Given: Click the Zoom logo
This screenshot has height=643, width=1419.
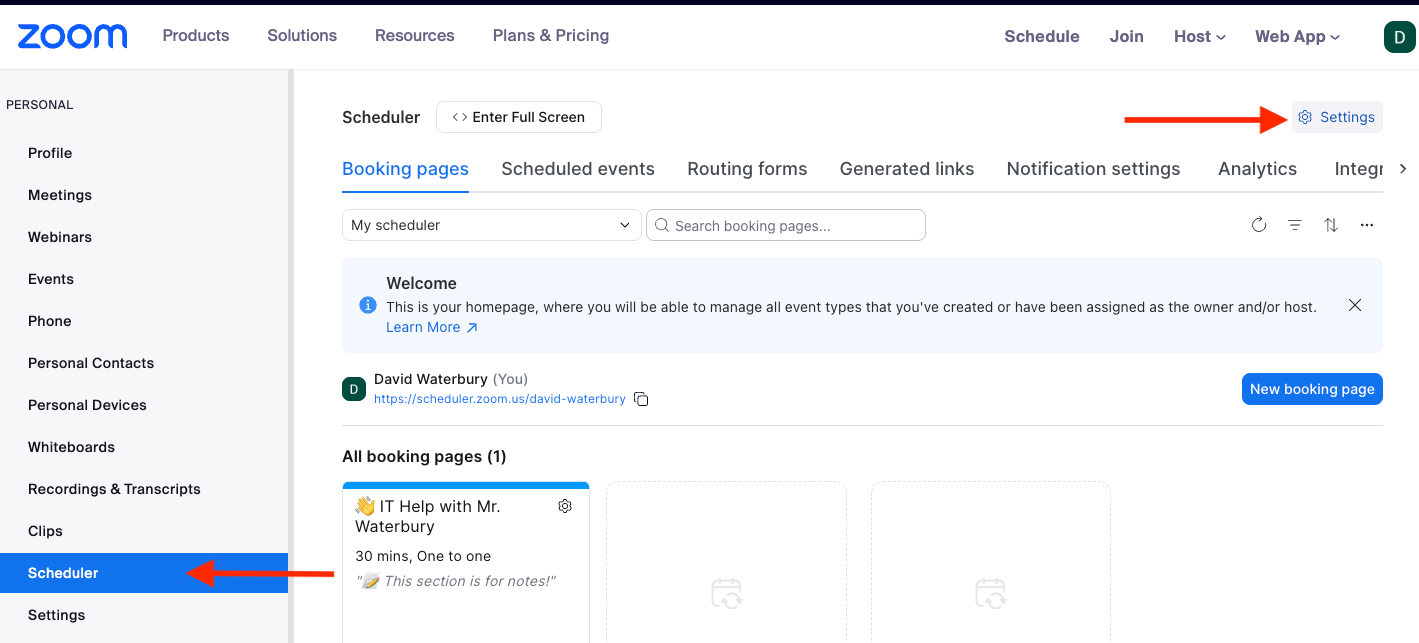Looking at the screenshot, I should pyautogui.click(x=72, y=36).
